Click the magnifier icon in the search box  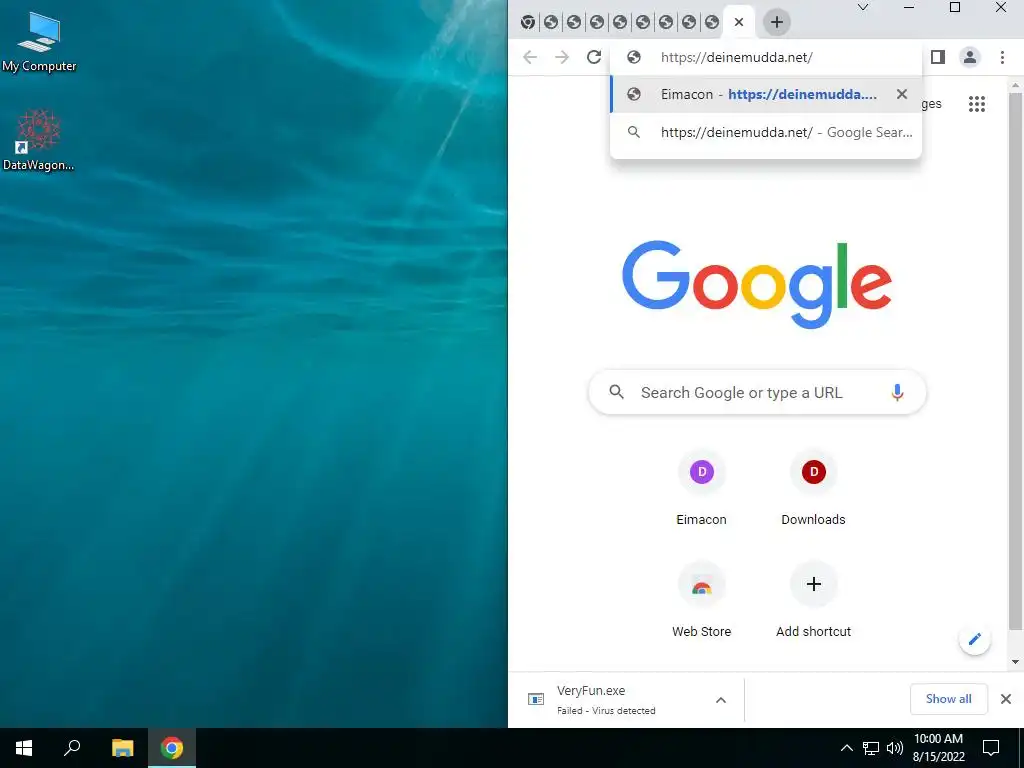(x=616, y=392)
